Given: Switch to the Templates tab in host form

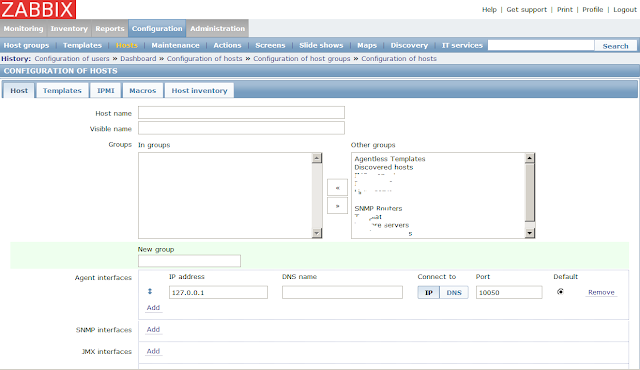Looking at the screenshot, I should coord(62,91).
